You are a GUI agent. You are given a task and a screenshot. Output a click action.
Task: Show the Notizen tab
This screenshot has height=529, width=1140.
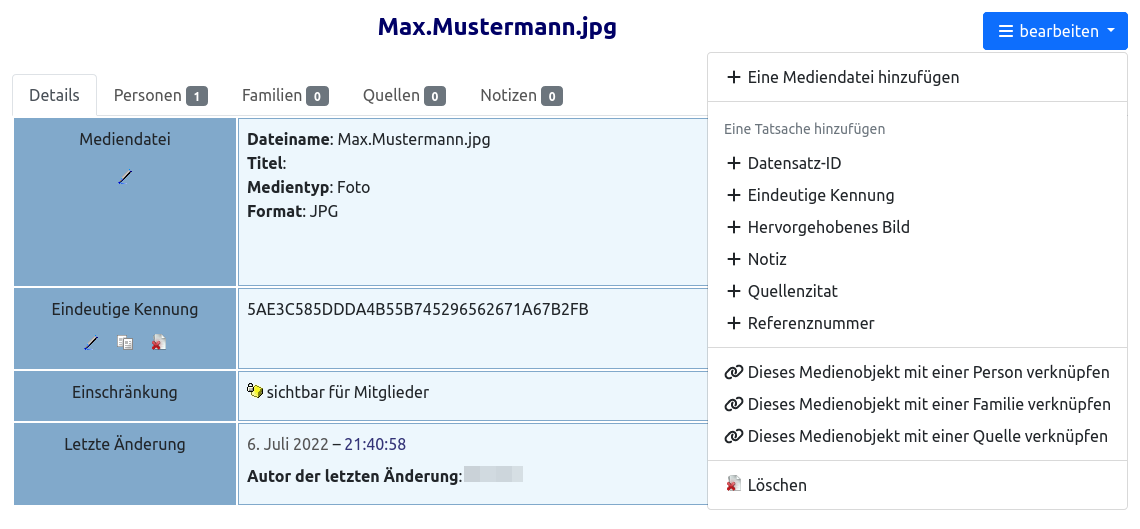521,95
